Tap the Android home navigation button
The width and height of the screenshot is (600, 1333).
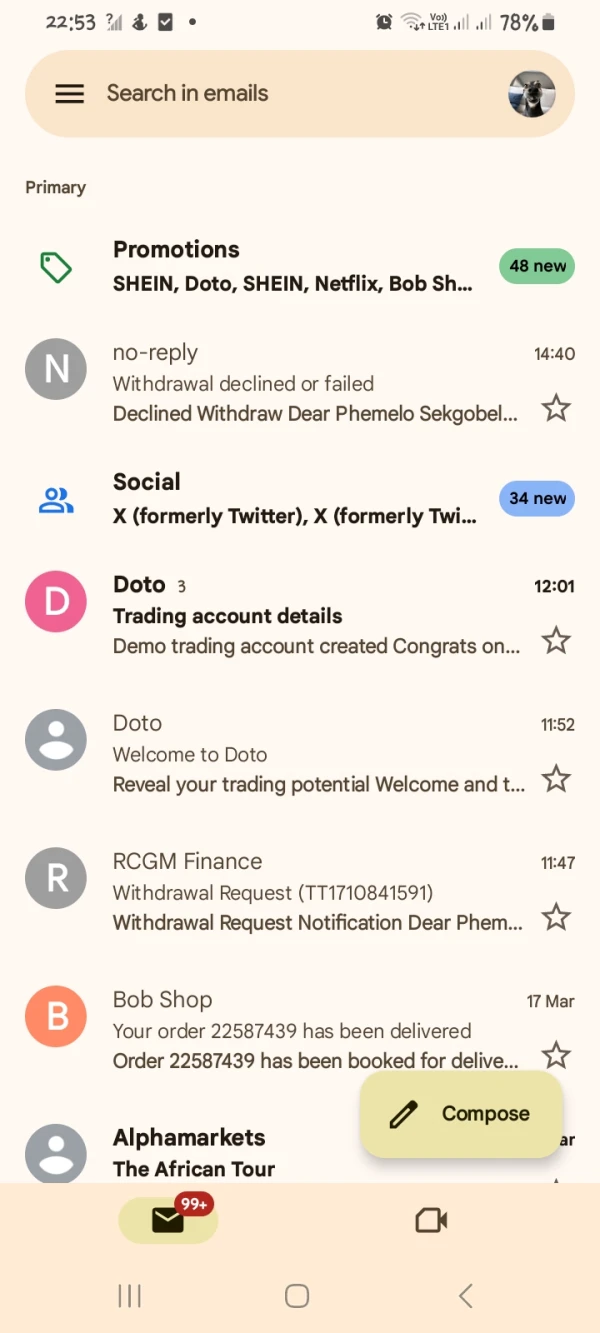[x=297, y=1297]
